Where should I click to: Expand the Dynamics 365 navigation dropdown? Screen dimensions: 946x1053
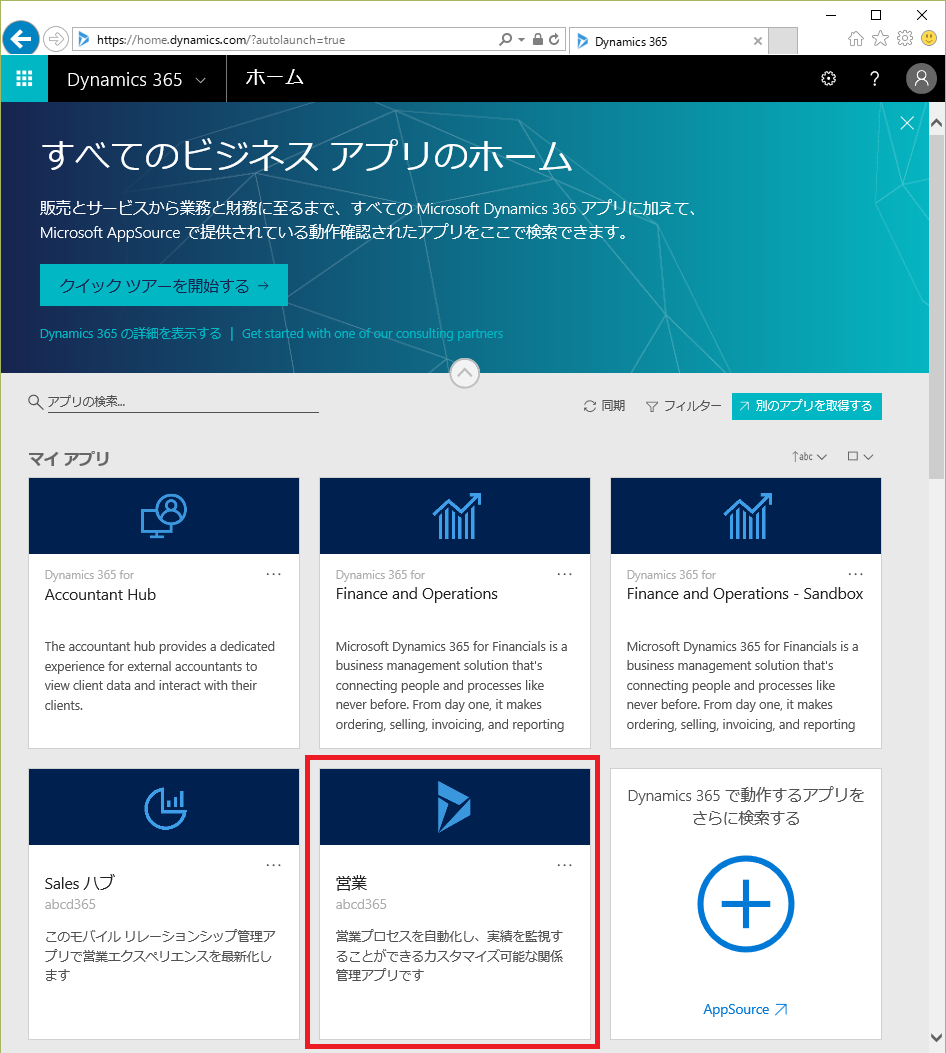click(x=136, y=79)
